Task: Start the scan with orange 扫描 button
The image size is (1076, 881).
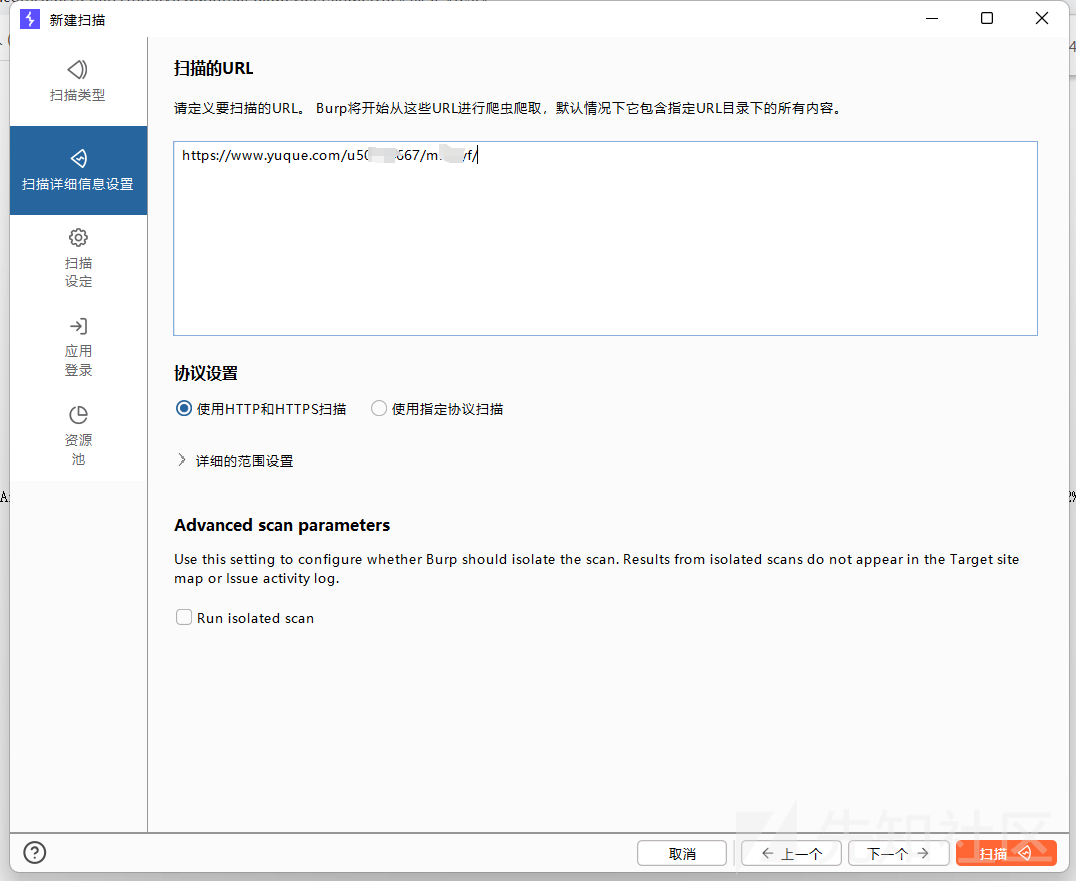Action: click(x=1006, y=854)
